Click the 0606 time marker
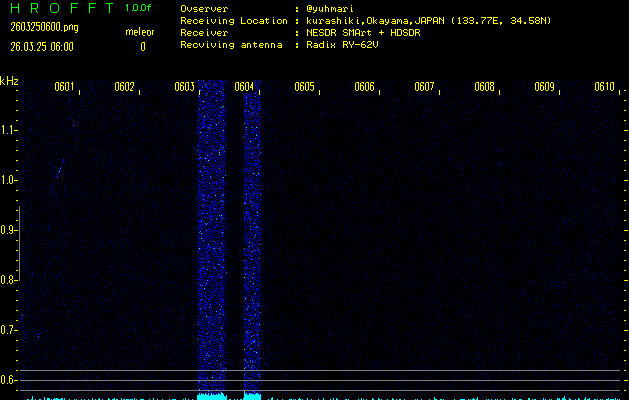This screenshot has height=400, width=629. (364, 87)
